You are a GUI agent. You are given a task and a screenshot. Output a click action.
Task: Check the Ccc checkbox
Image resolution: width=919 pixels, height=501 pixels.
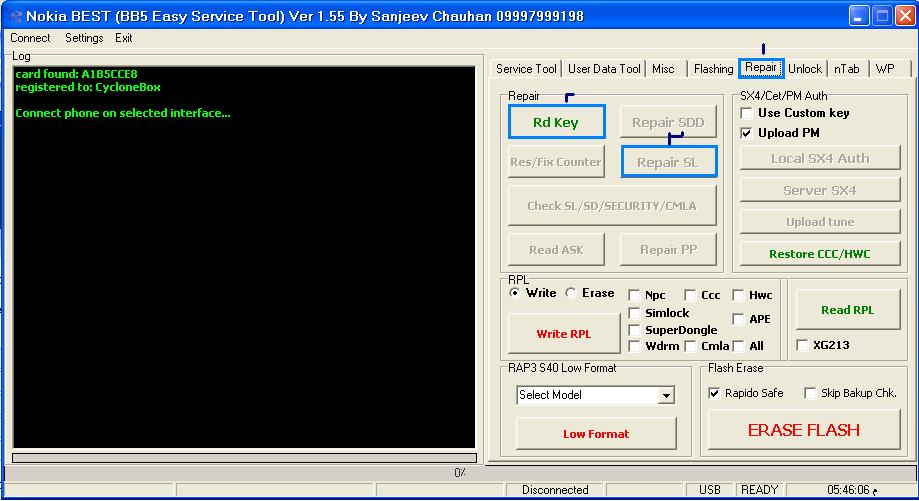point(690,295)
